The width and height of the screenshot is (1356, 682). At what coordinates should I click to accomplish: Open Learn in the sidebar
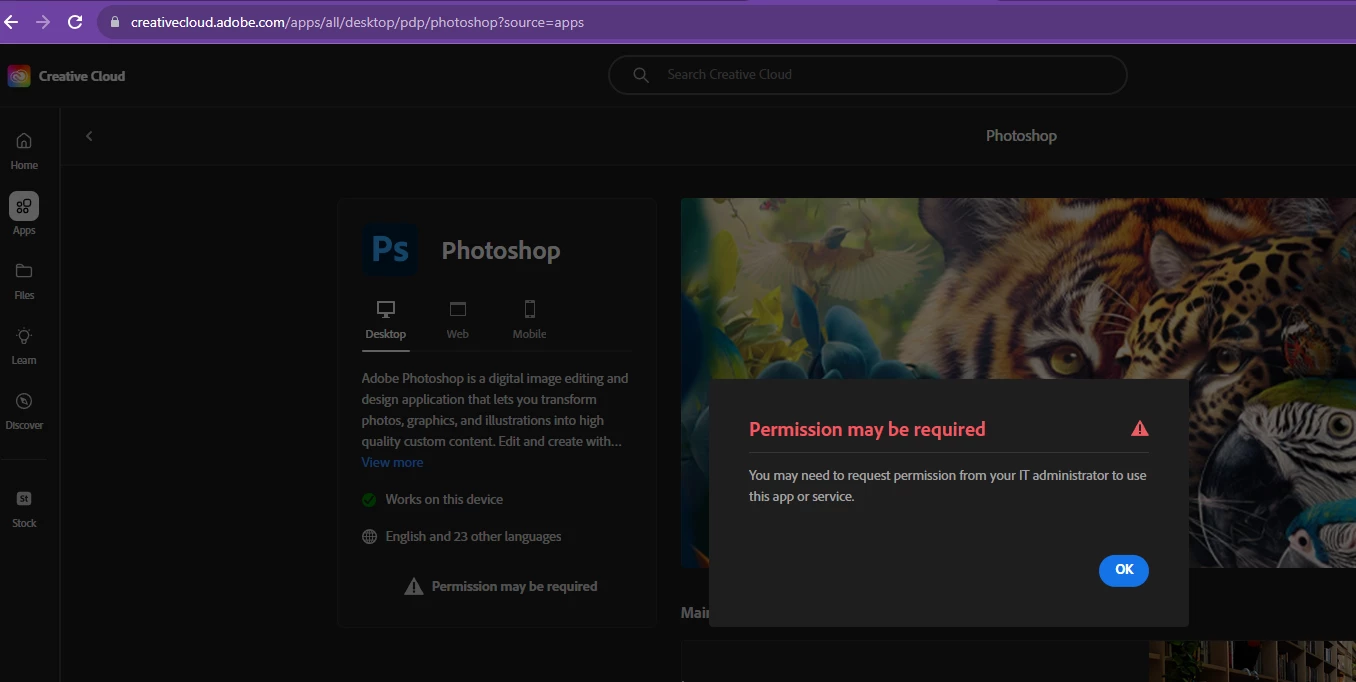(x=24, y=346)
